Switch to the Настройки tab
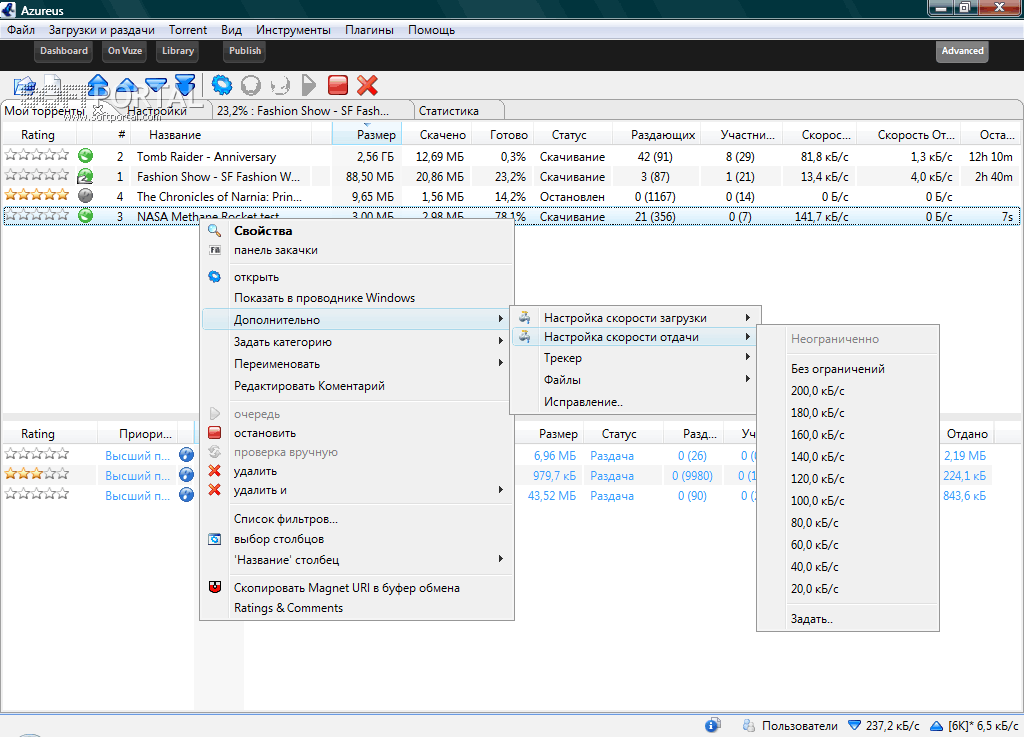1024x737 pixels. [x=157, y=110]
